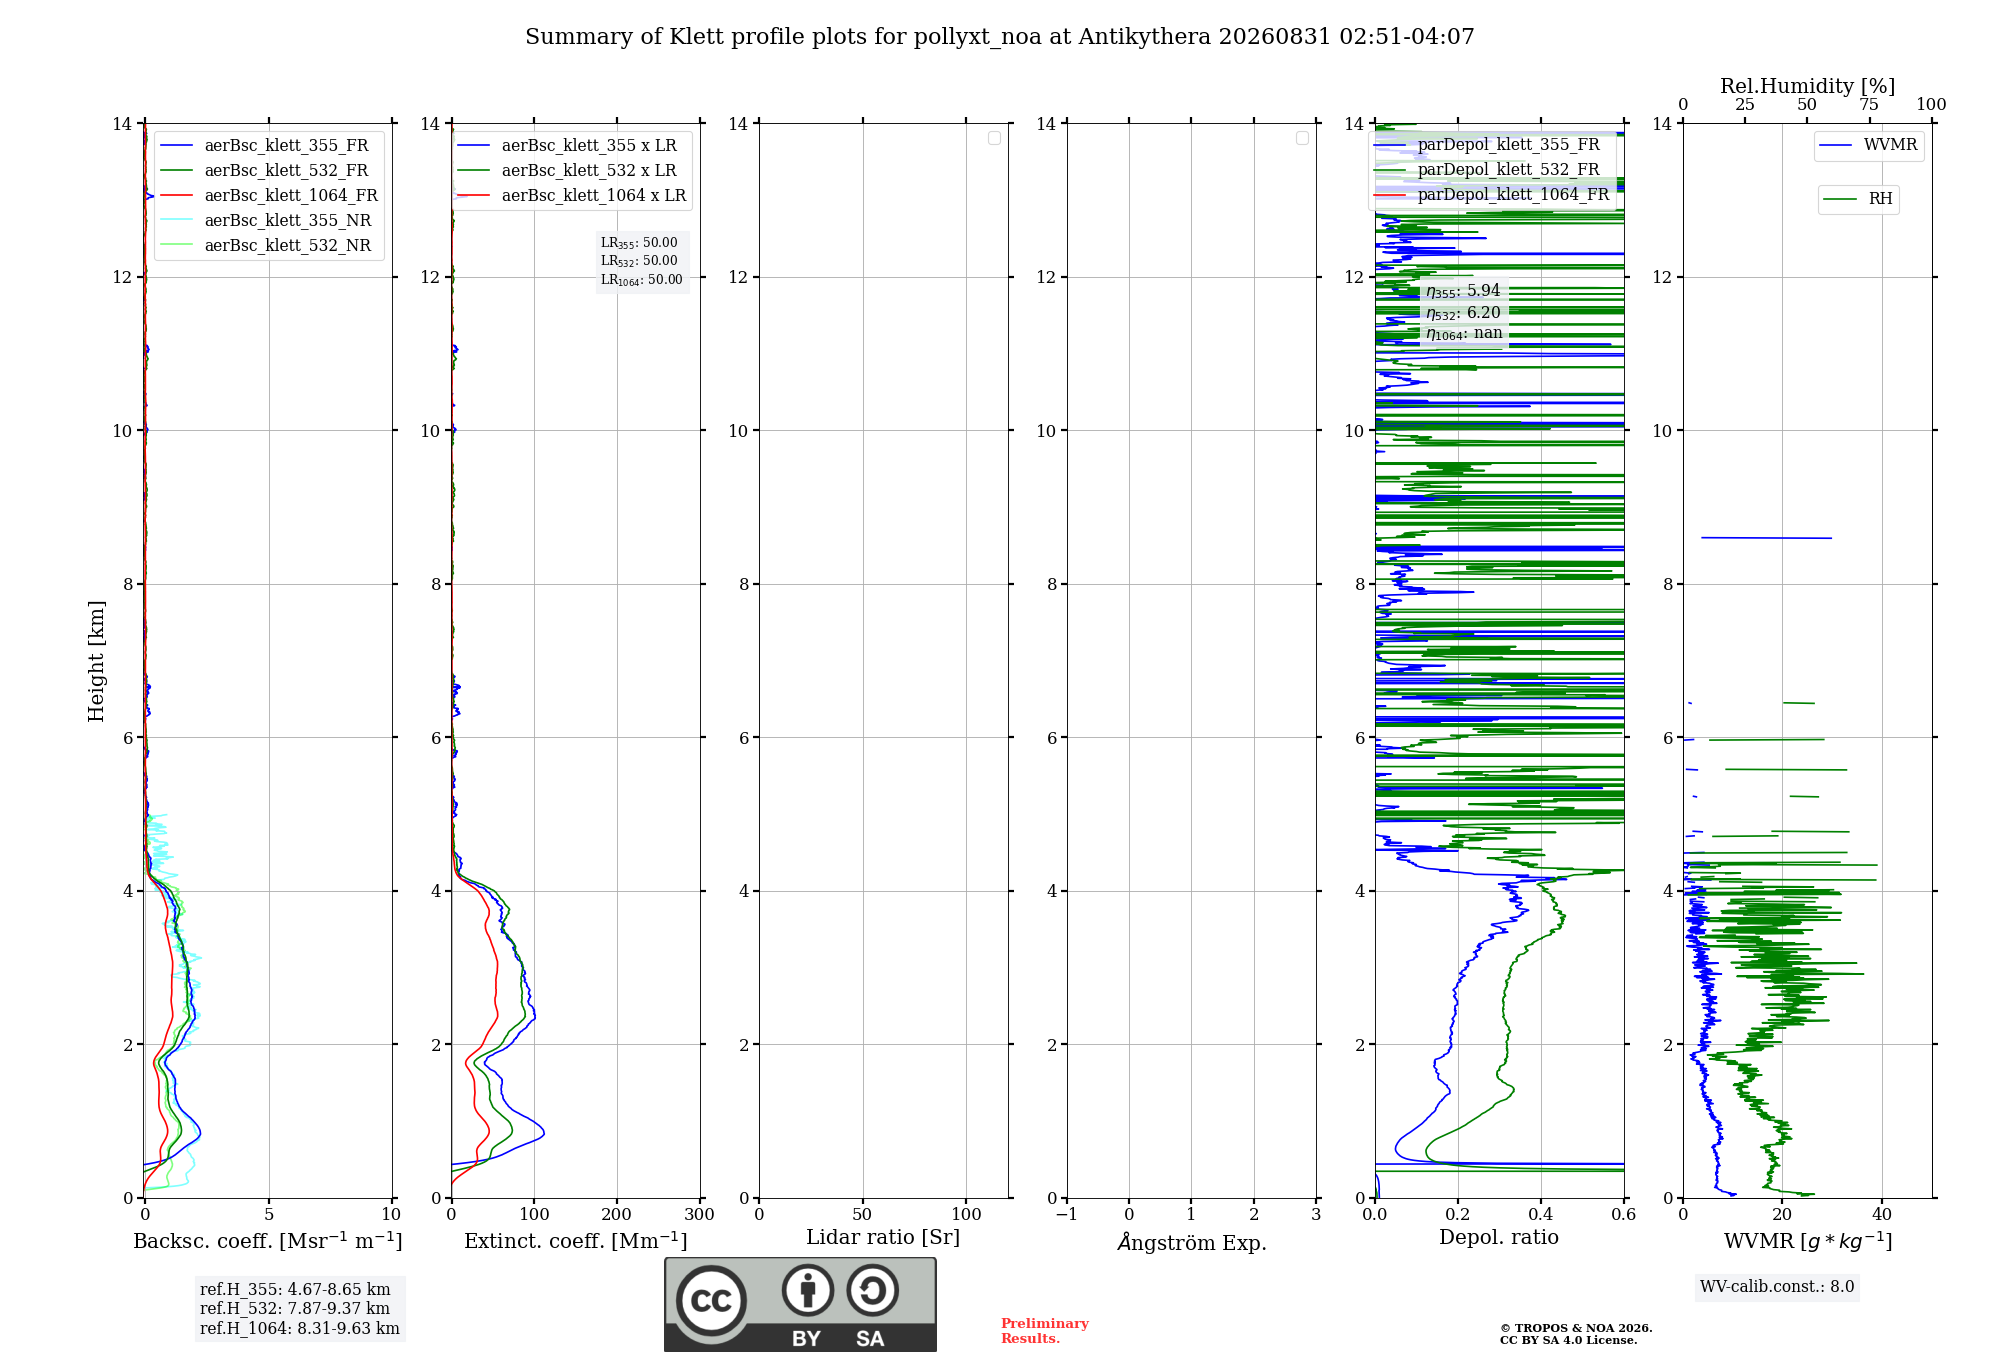
Task: Click the Creative Commons CC logo icon
Action: 711,1300
